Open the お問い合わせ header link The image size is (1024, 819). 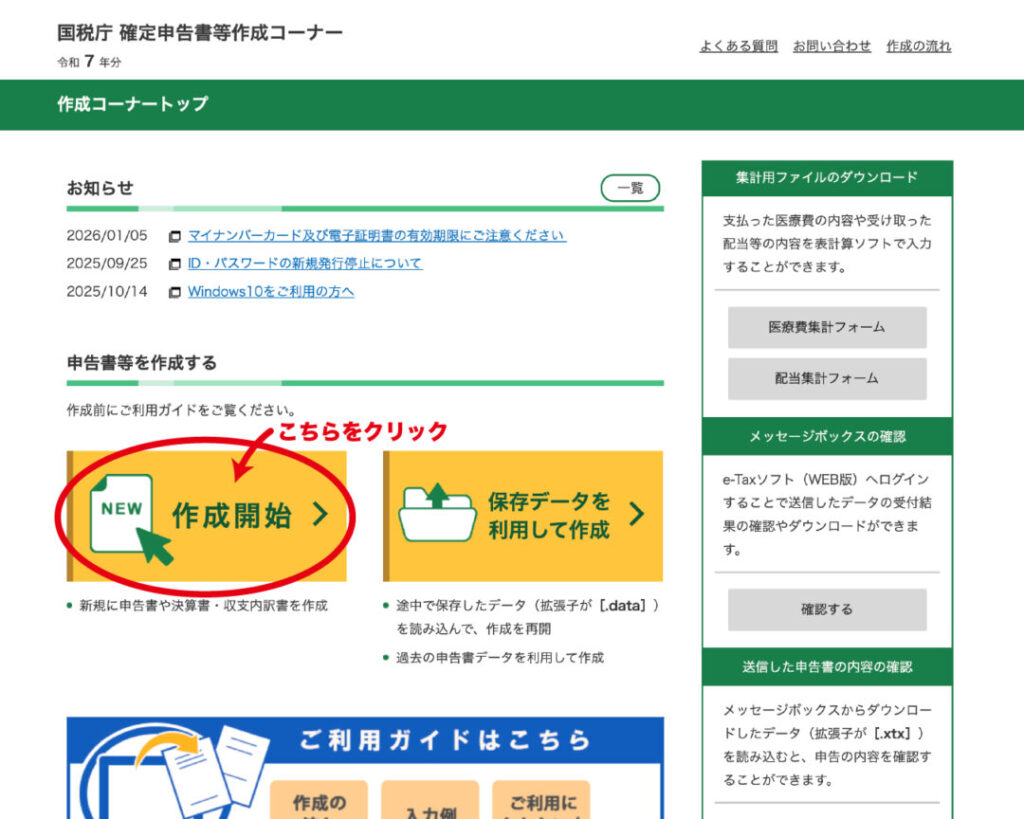[831, 46]
